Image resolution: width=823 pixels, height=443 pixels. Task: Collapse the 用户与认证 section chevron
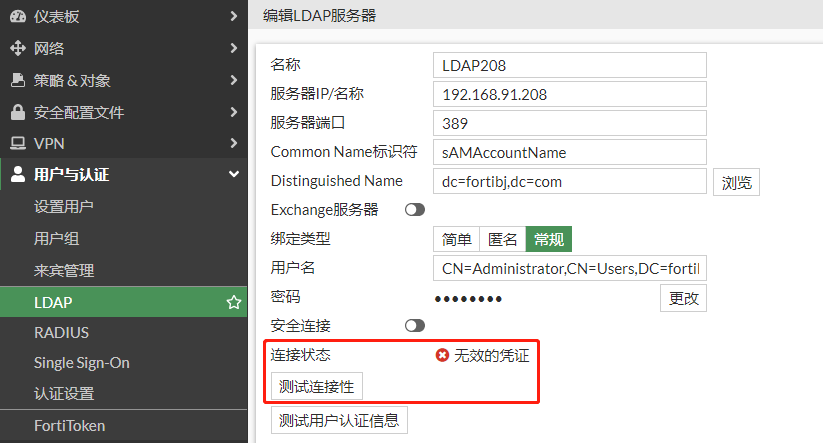click(233, 175)
